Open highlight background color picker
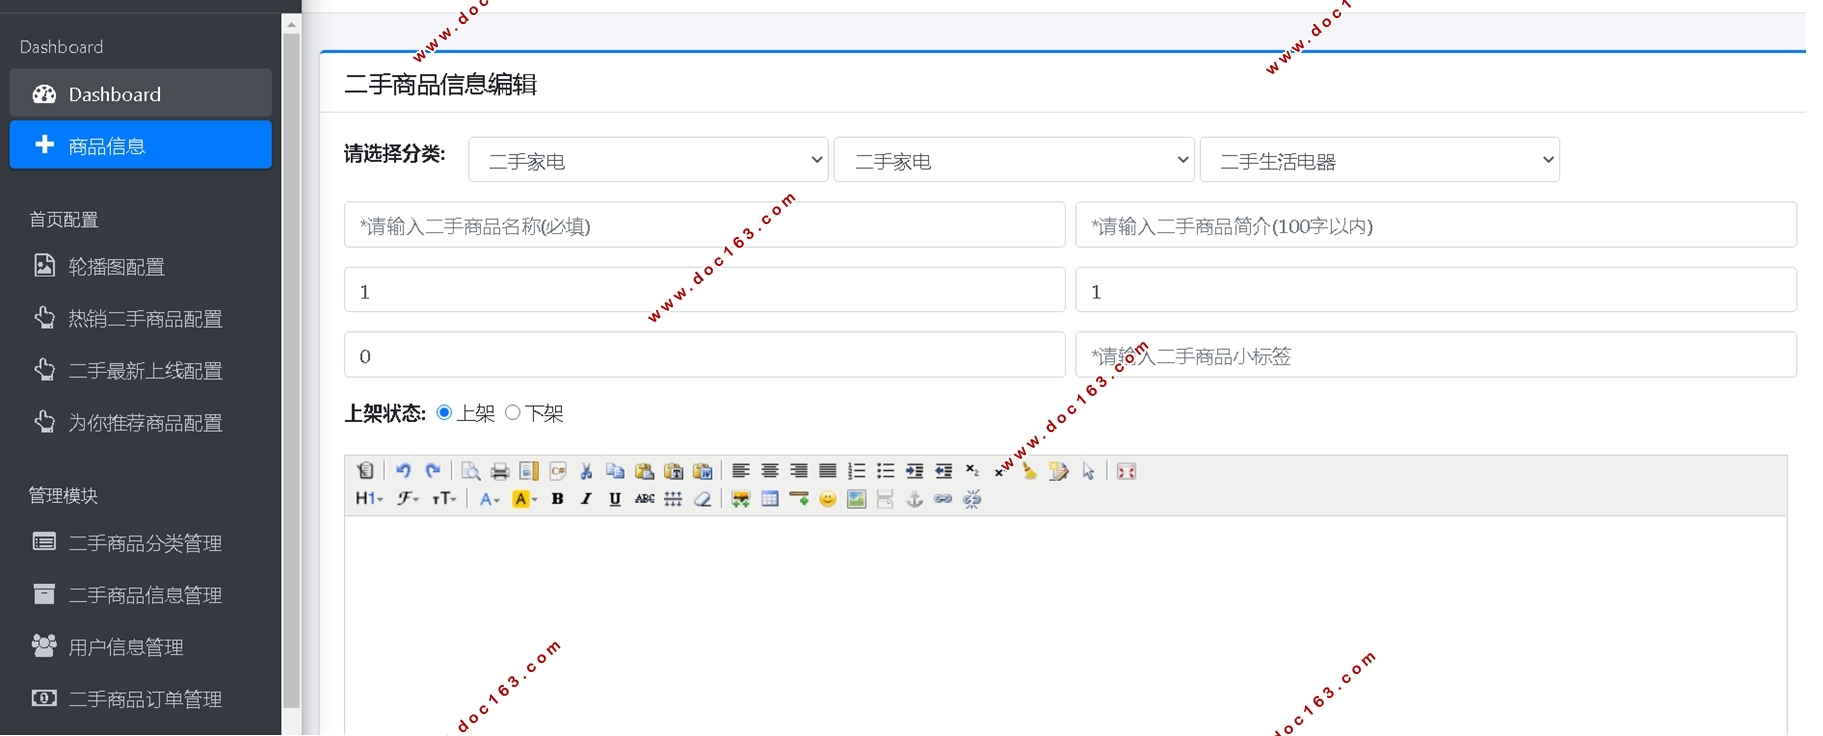 click(x=524, y=499)
